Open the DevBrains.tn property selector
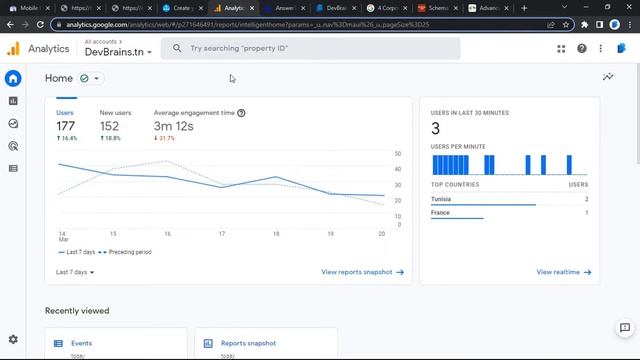The height and width of the screenshot is (360, 640). point(118,52)
